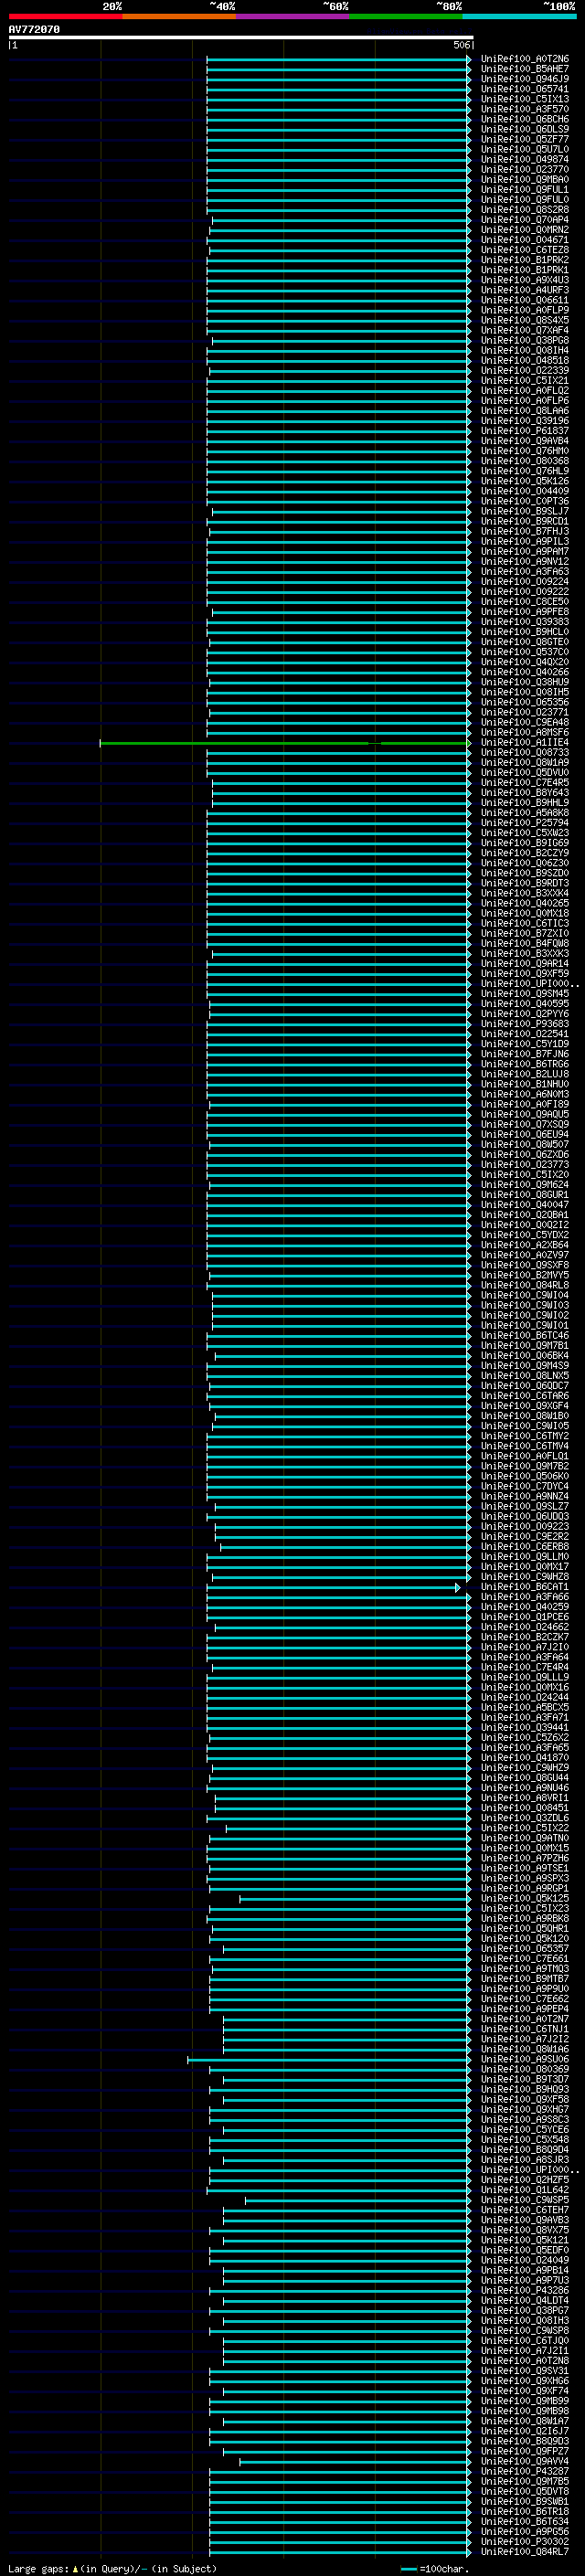Viewport: 585px width, 2576px height.
Task: Open hit UniRef100_A3F570
Action: 525,109
